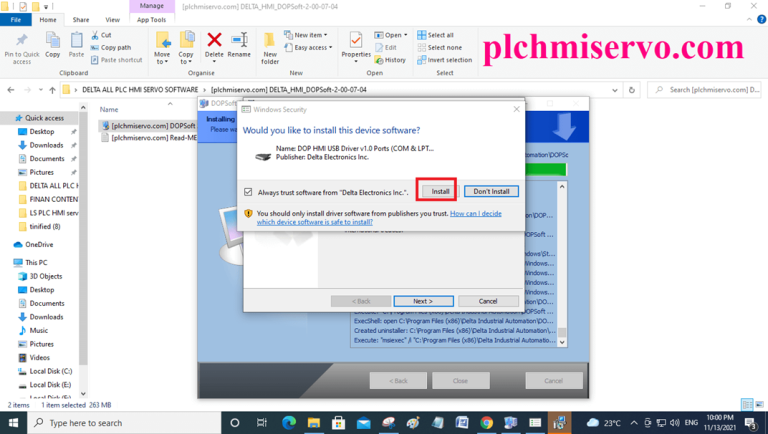The width and height of the screenshot is (768, 434).
Task: Click the red Delete X icon
Action: [x=214, y=40]
